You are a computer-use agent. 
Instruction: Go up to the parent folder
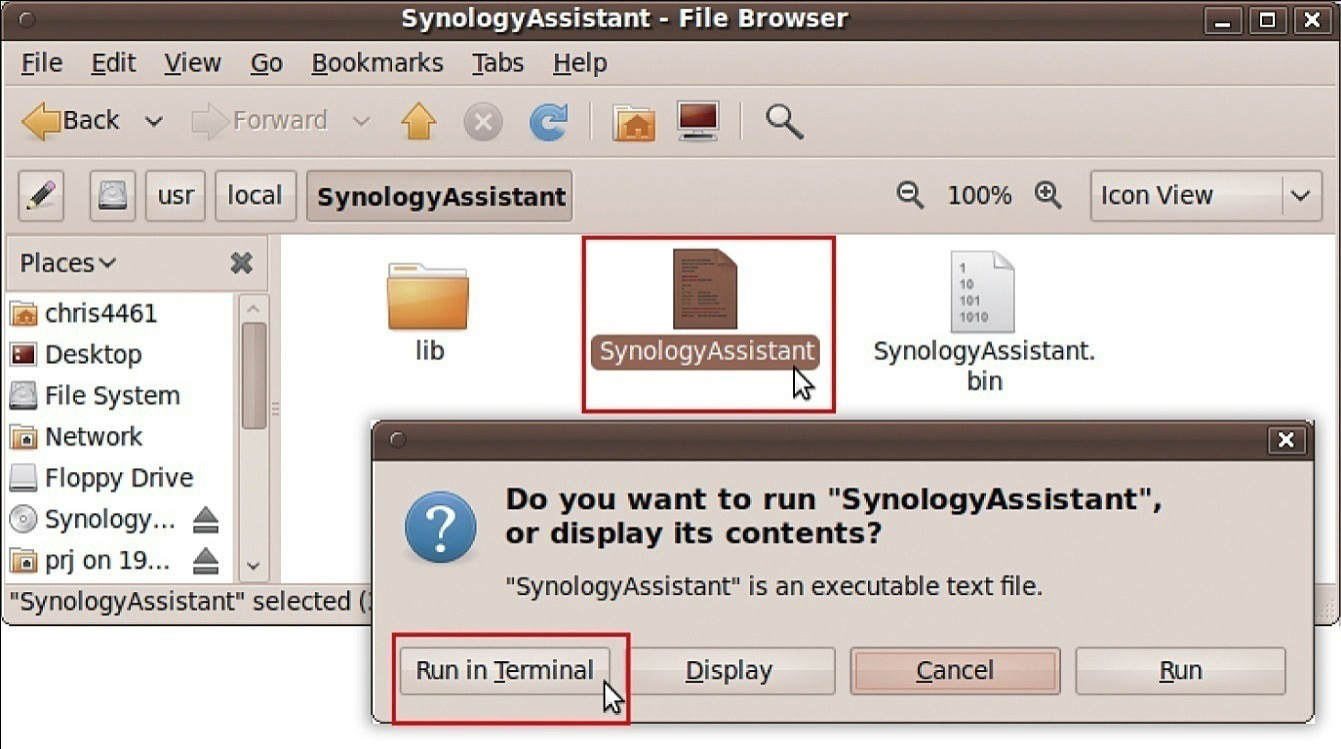[x=419, y=122]
